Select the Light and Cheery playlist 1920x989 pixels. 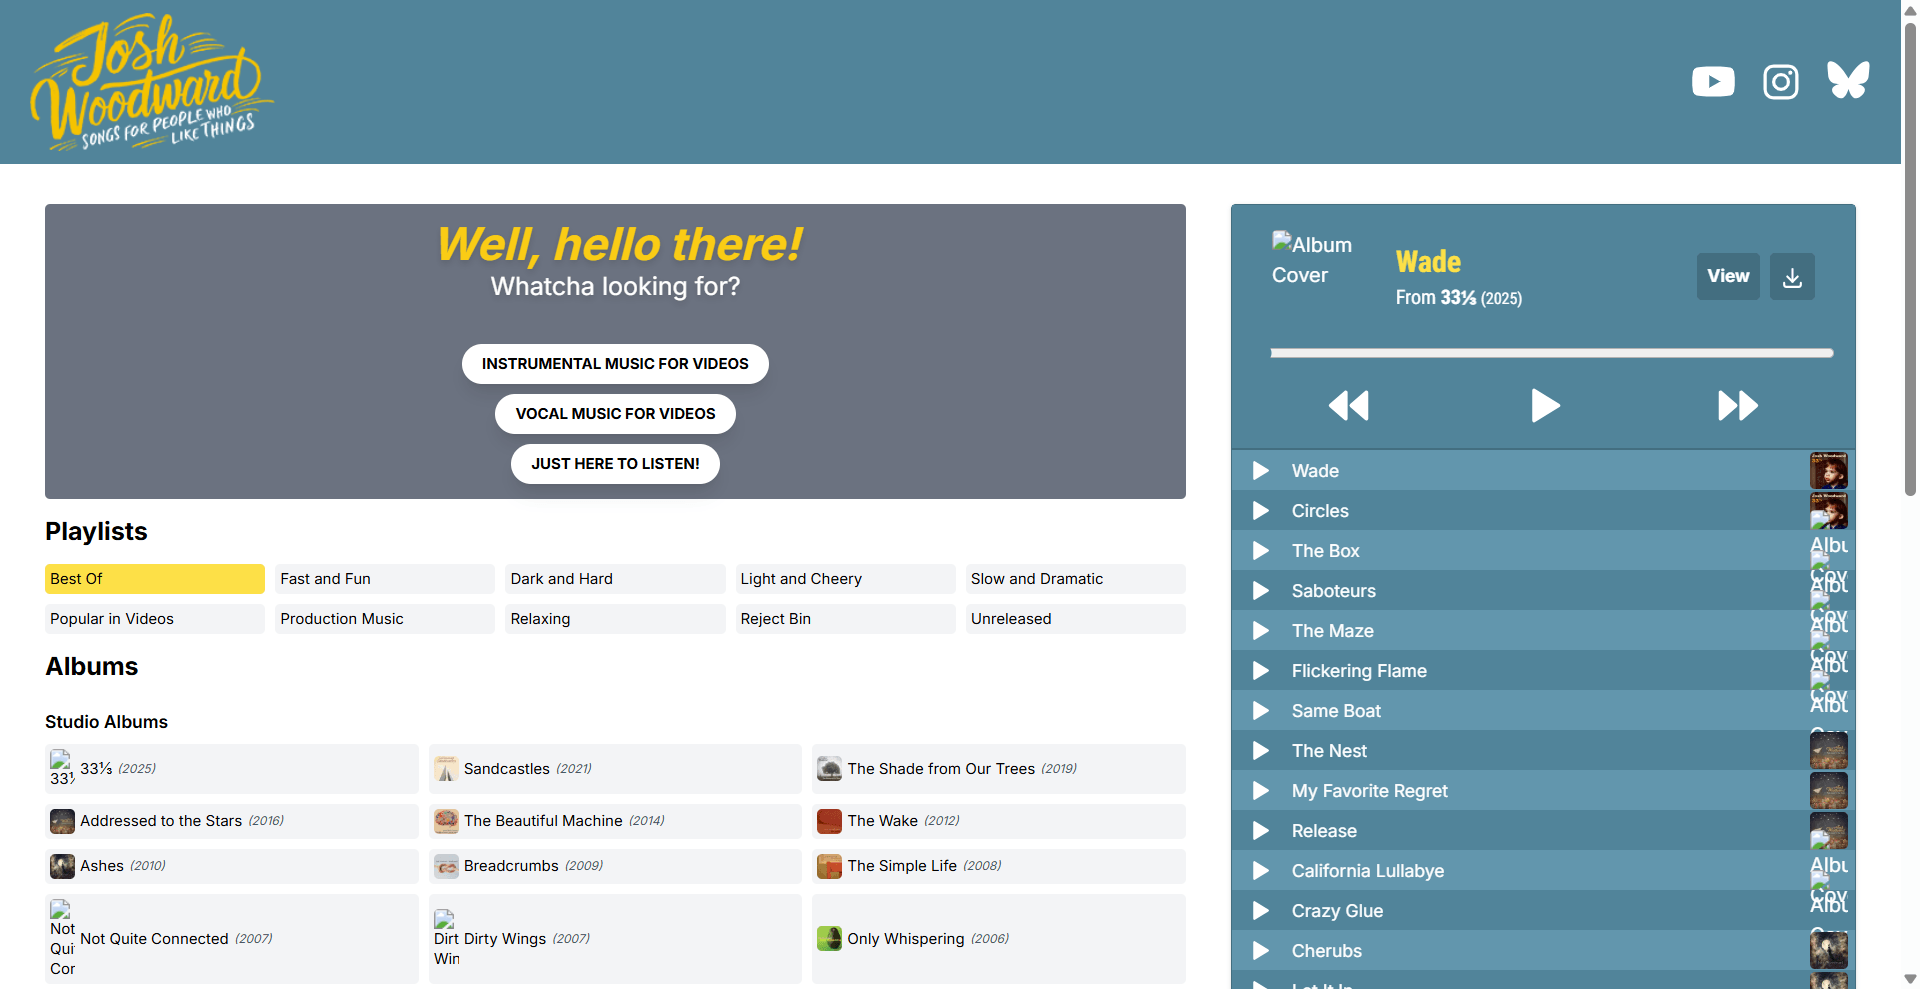(845, 579)
